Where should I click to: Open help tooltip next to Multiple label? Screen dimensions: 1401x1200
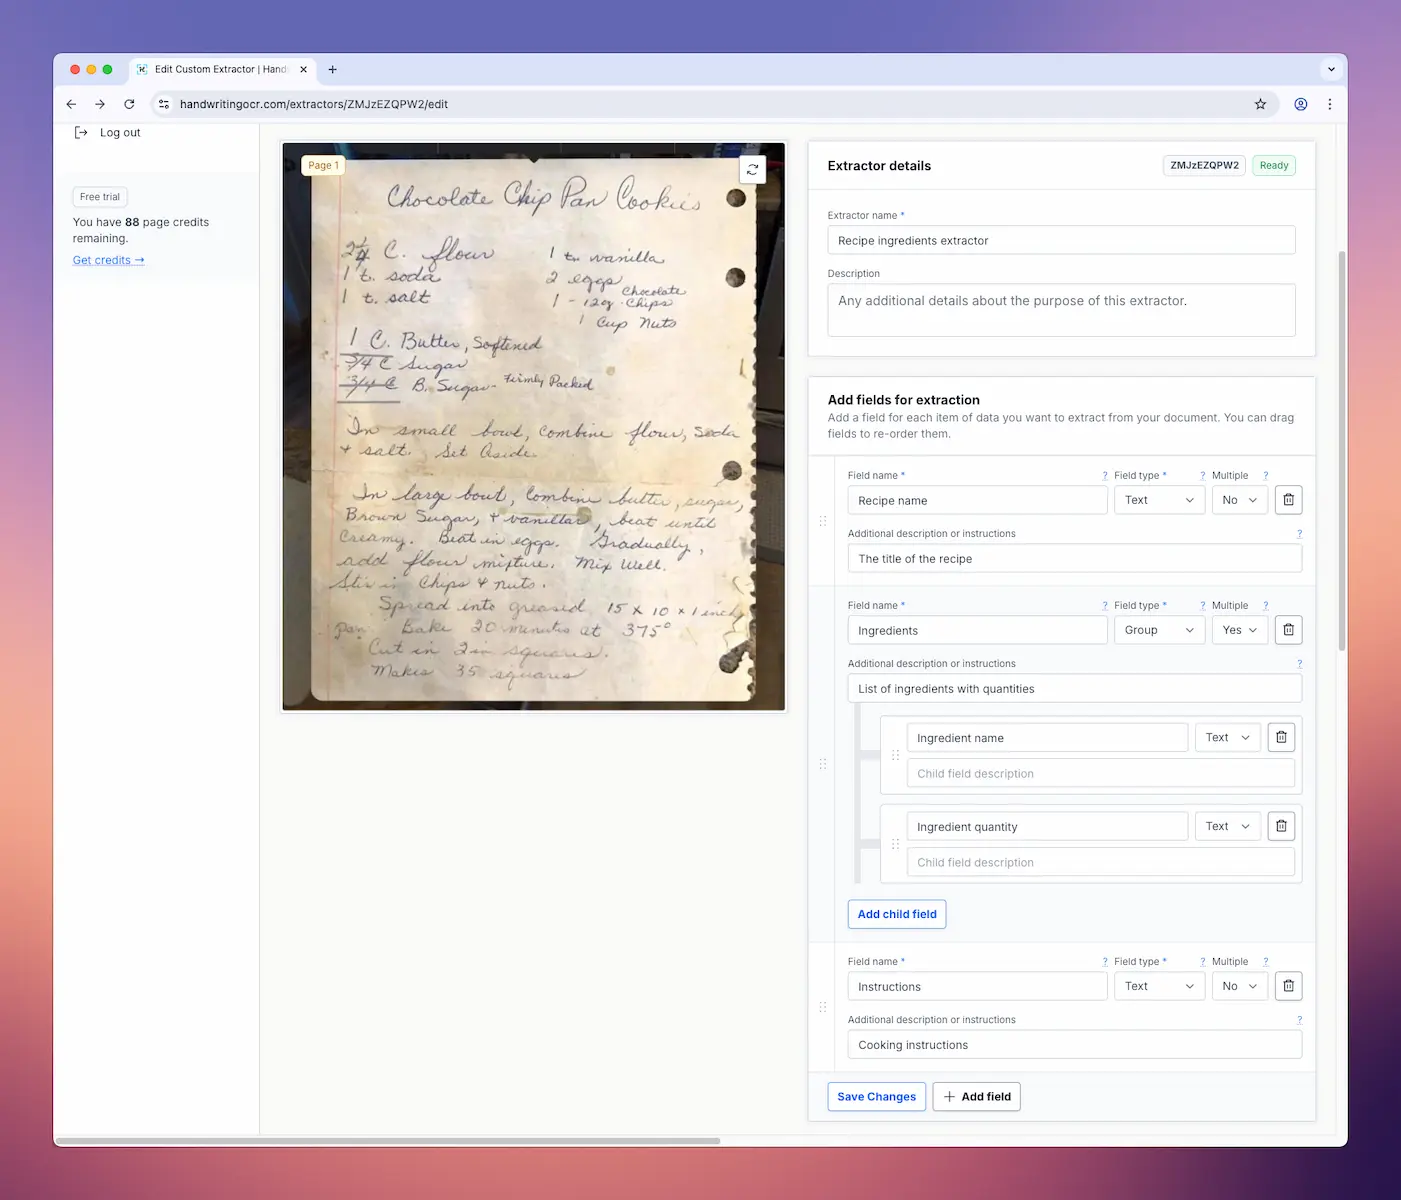(x=1265, y=475)
